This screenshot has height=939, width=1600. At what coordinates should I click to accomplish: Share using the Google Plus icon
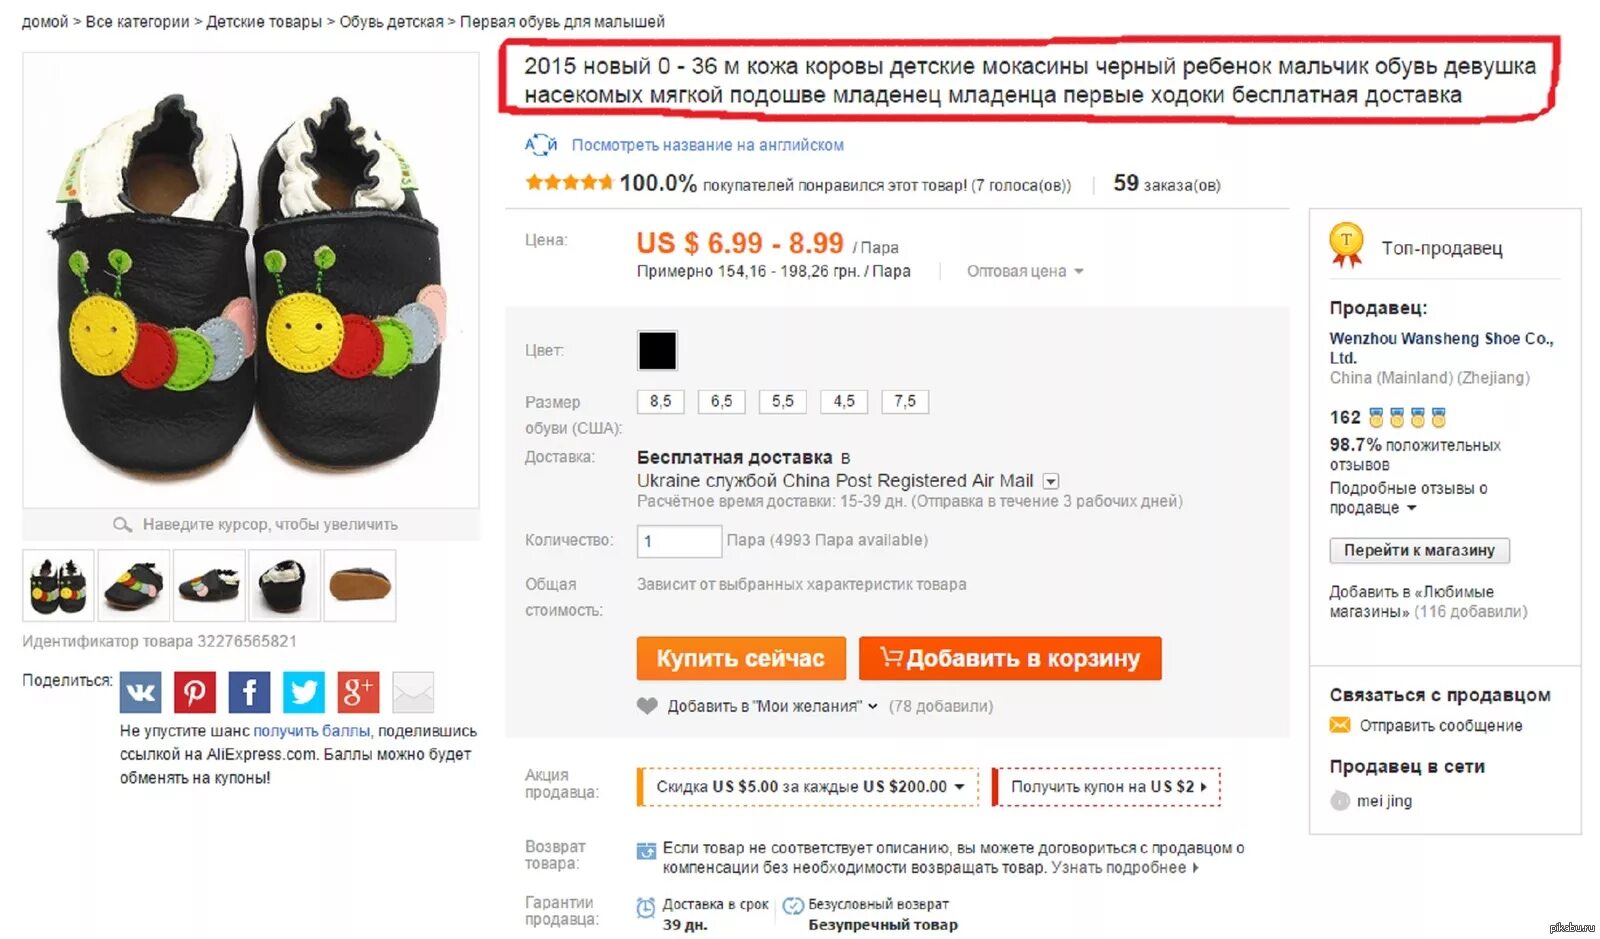coord(358,692)
